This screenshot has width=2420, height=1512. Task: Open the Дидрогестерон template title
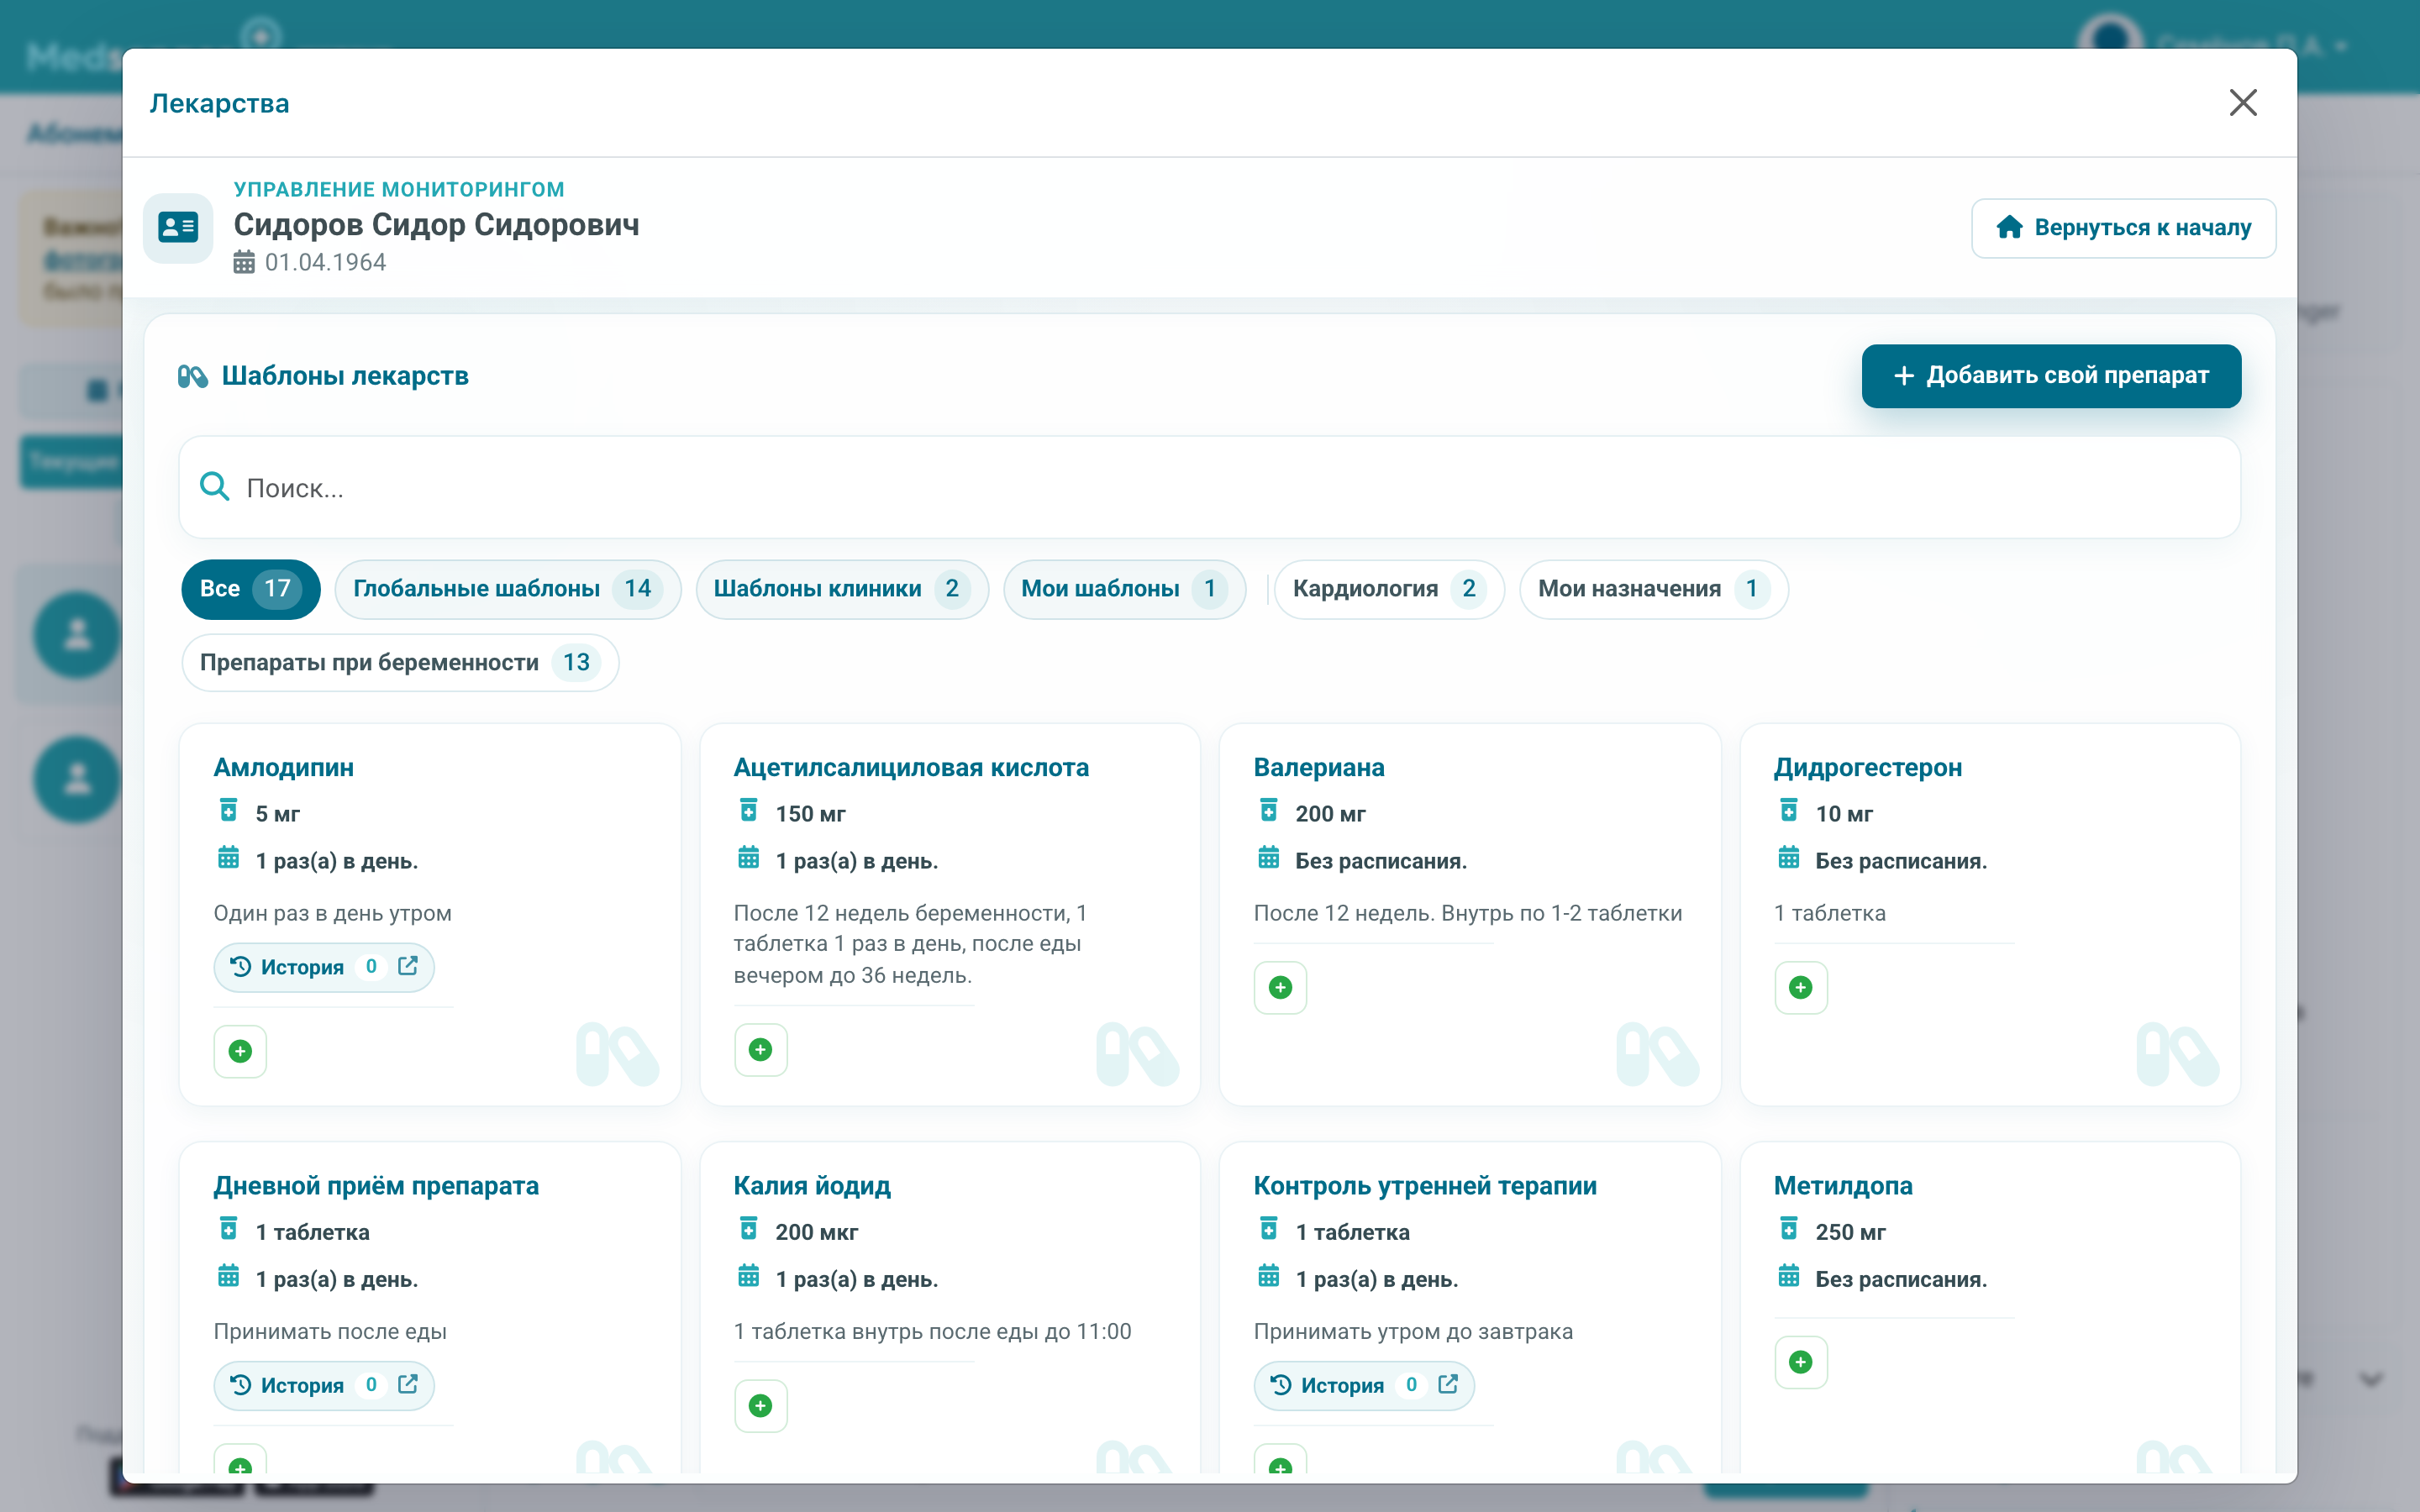tap(1868, 767)
